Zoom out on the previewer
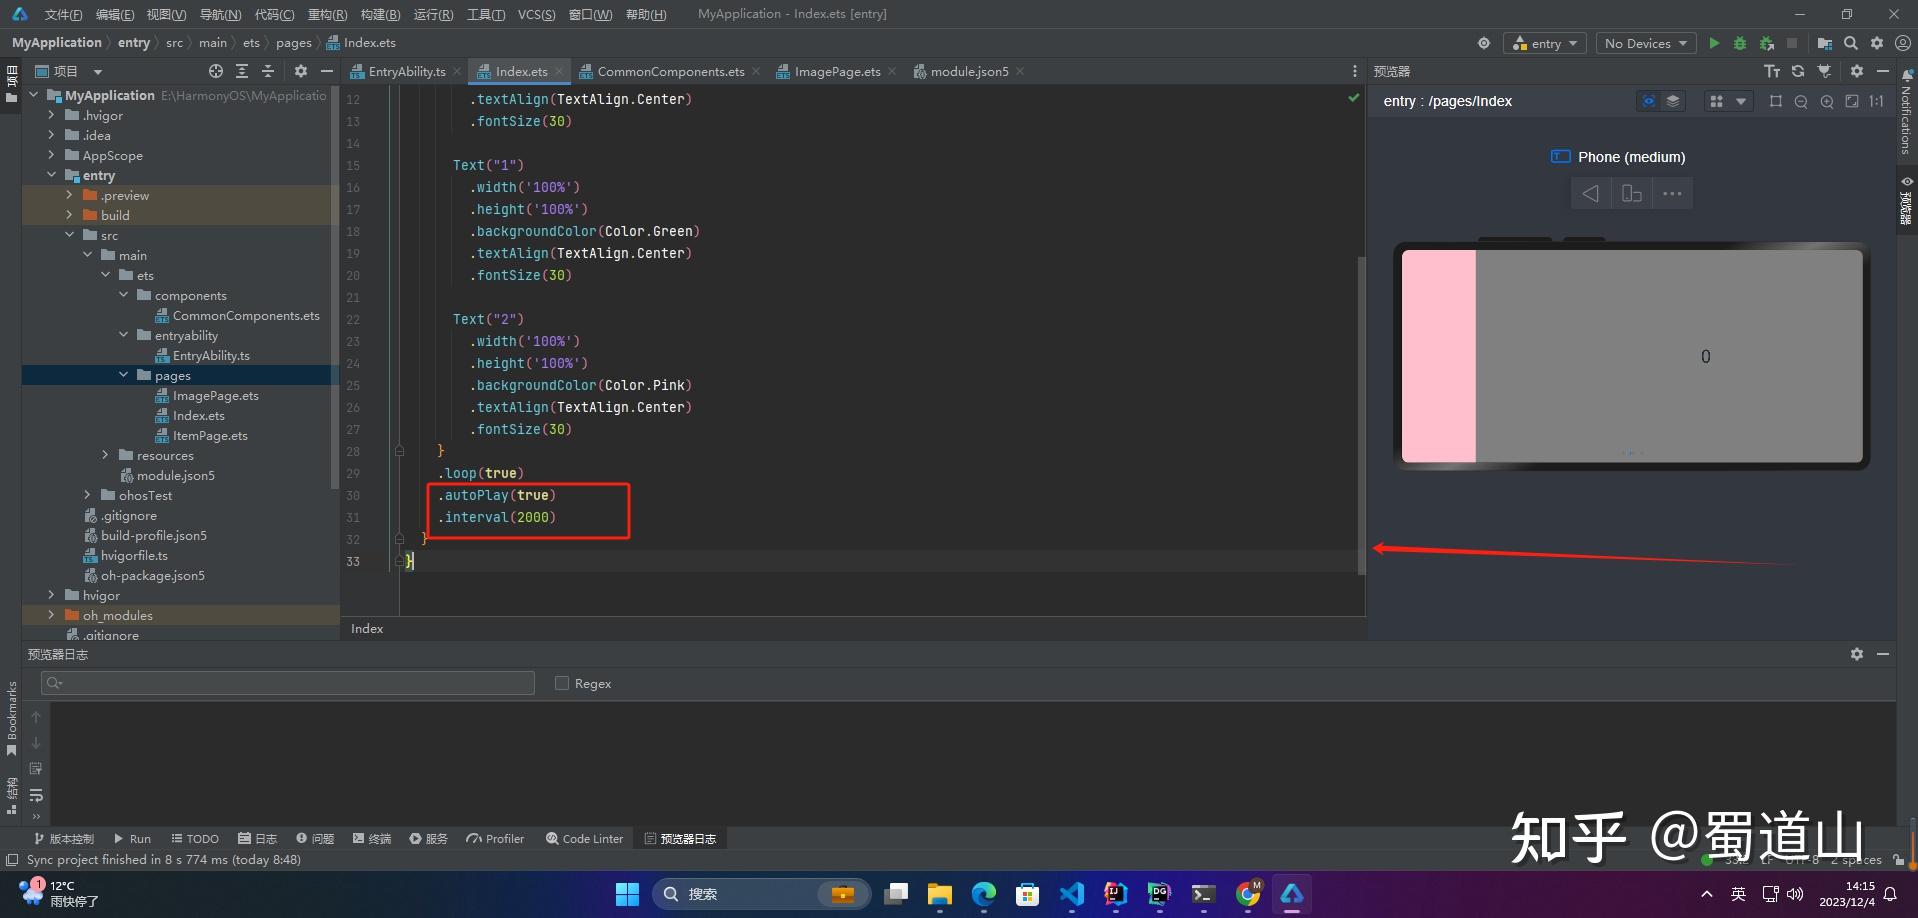This screenshot has width=1918, height=918. point(1801,101)
